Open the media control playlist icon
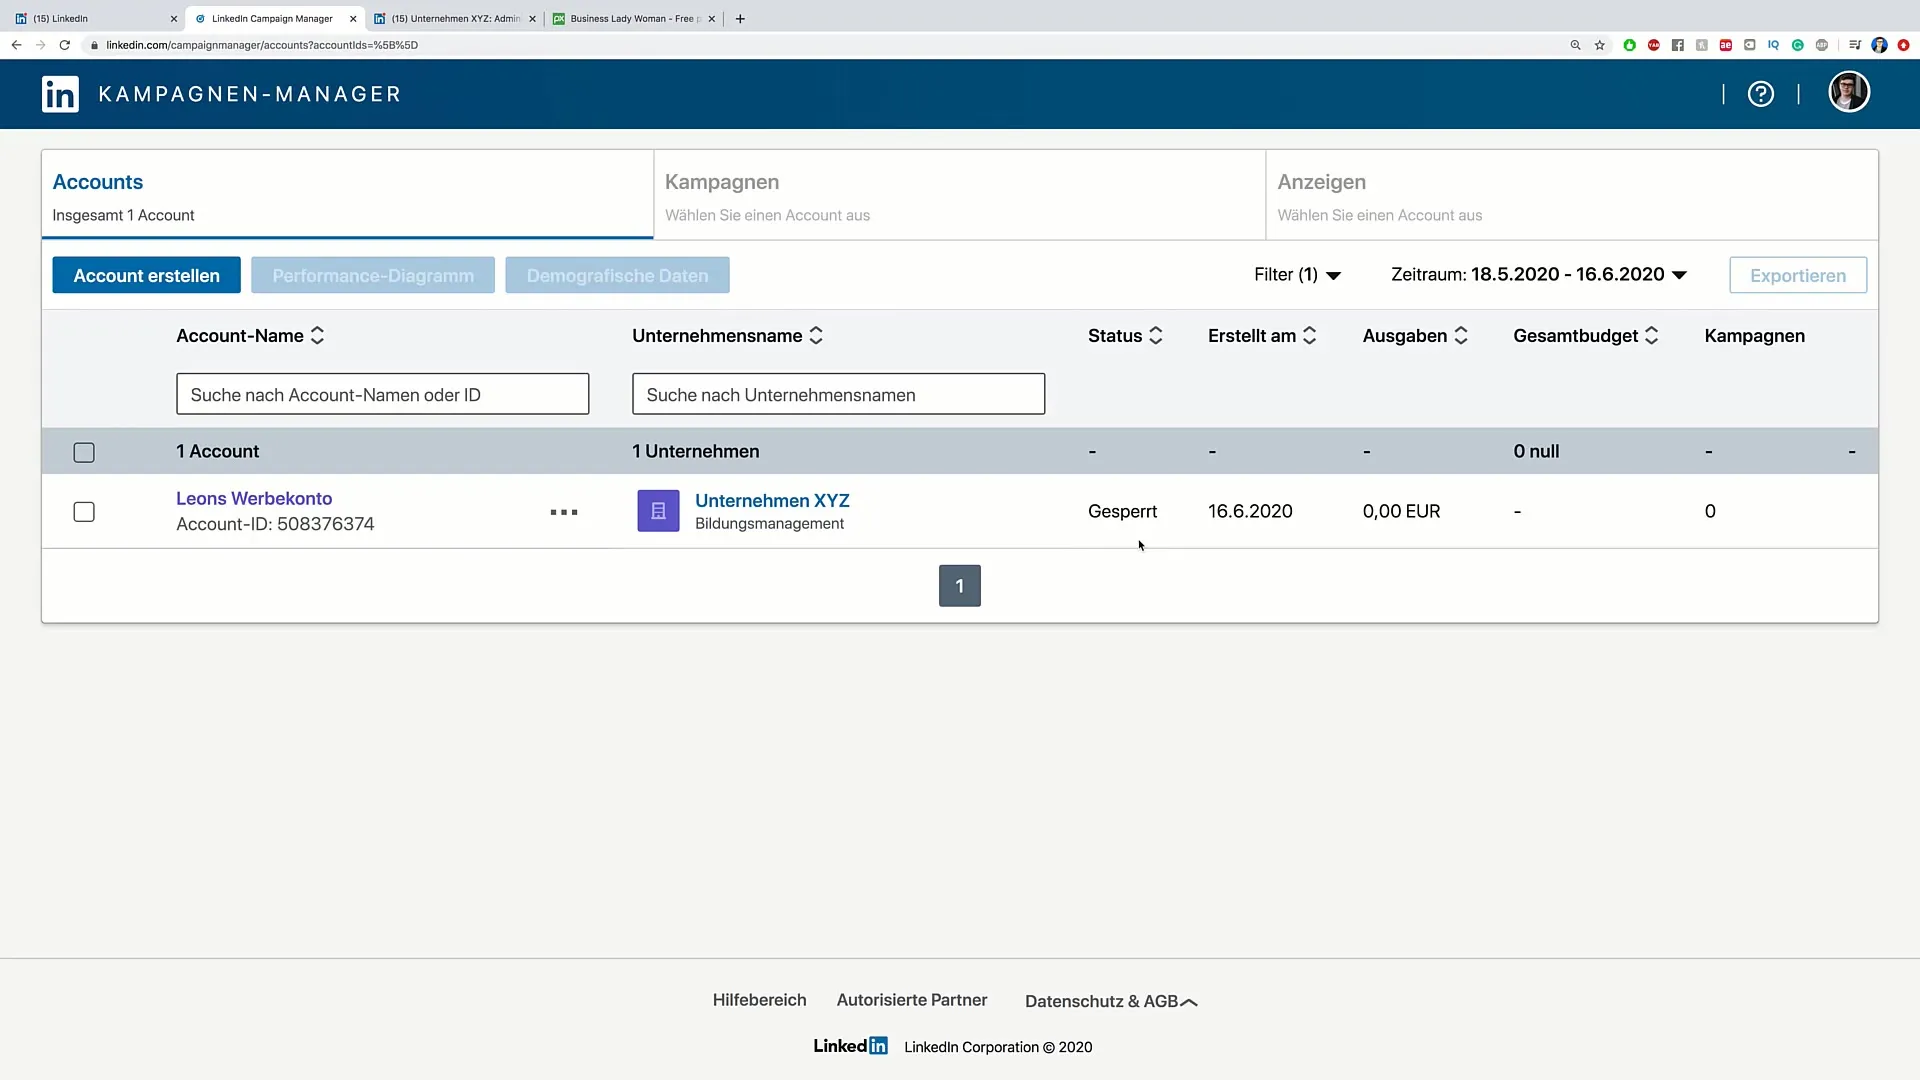 coord(1854,45)
